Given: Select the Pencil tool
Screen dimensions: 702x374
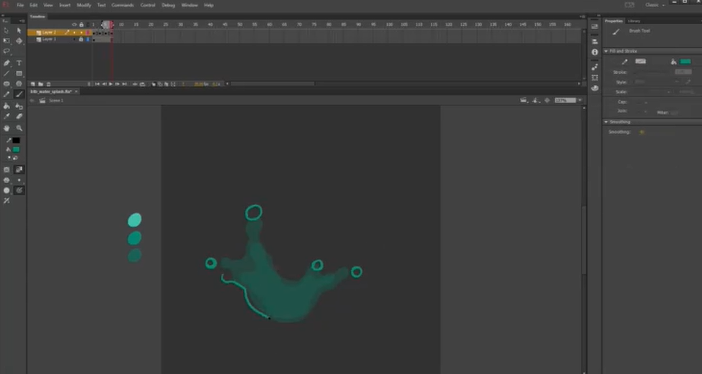Looking at the screenshot, I should (x=6, y=94).
